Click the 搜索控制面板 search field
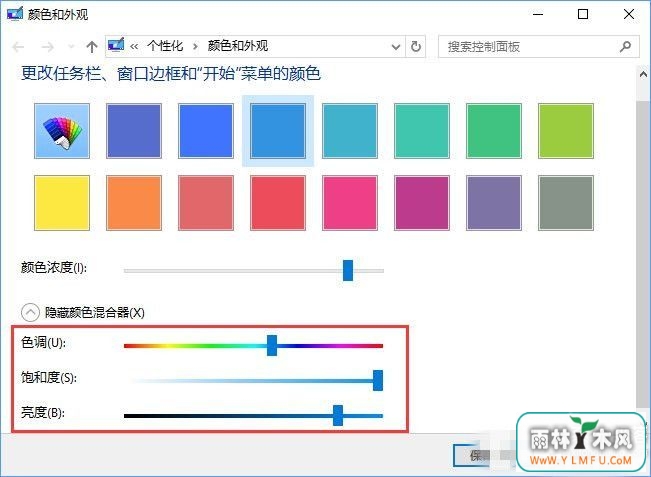This screenshot has height=477, width=651. coord(538,46)
